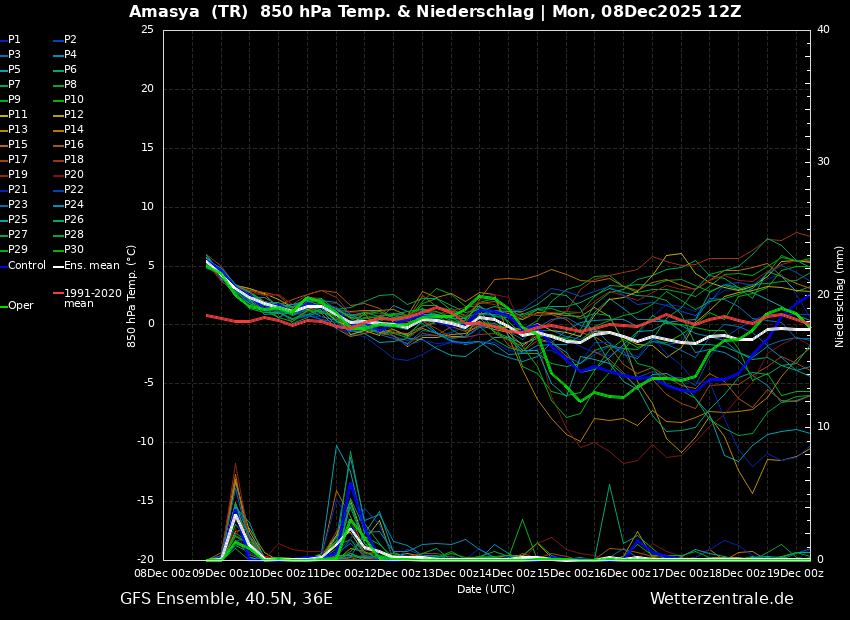Click the P14 legend entry
The image size is (850, 620).
click(68, 130)
